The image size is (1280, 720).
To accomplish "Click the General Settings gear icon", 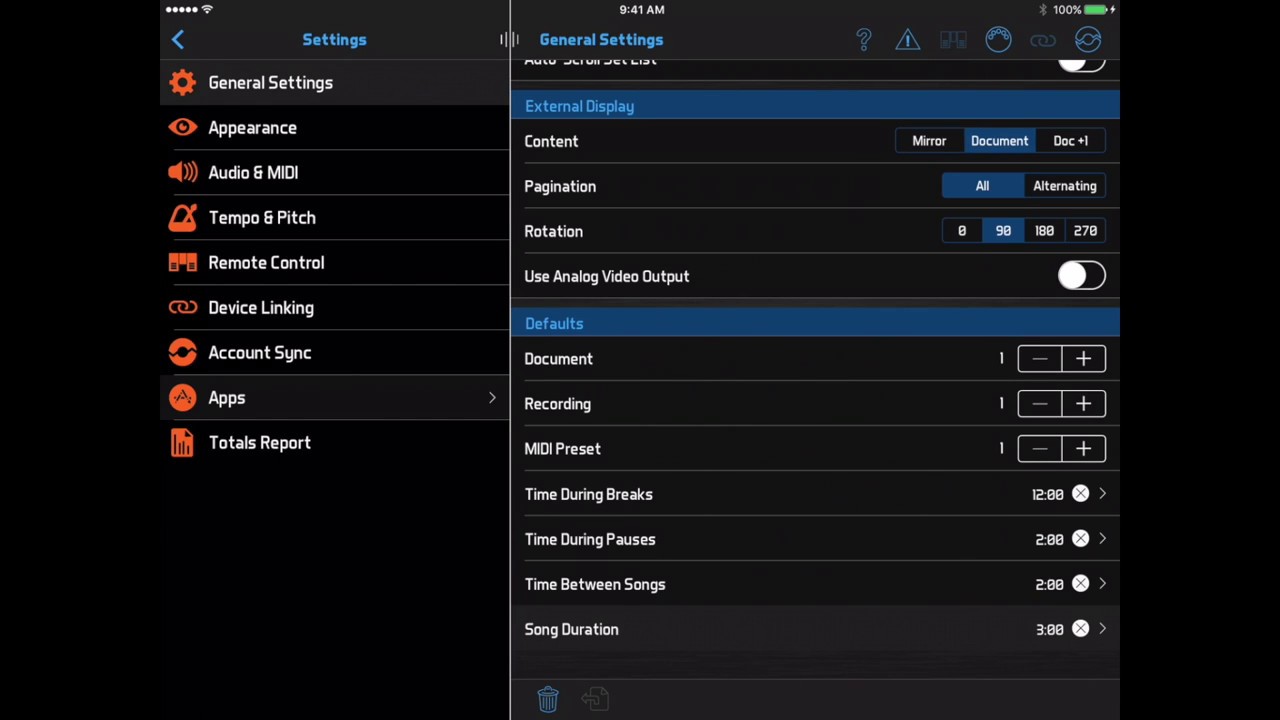I will tap(183, 83).
